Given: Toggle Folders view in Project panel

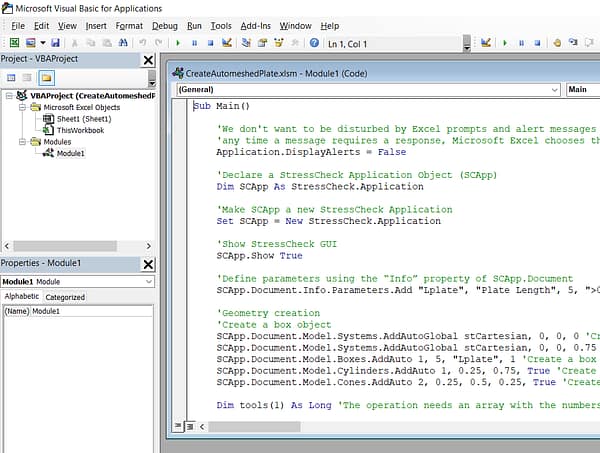Looking at the screenshot, I should 46,77.
